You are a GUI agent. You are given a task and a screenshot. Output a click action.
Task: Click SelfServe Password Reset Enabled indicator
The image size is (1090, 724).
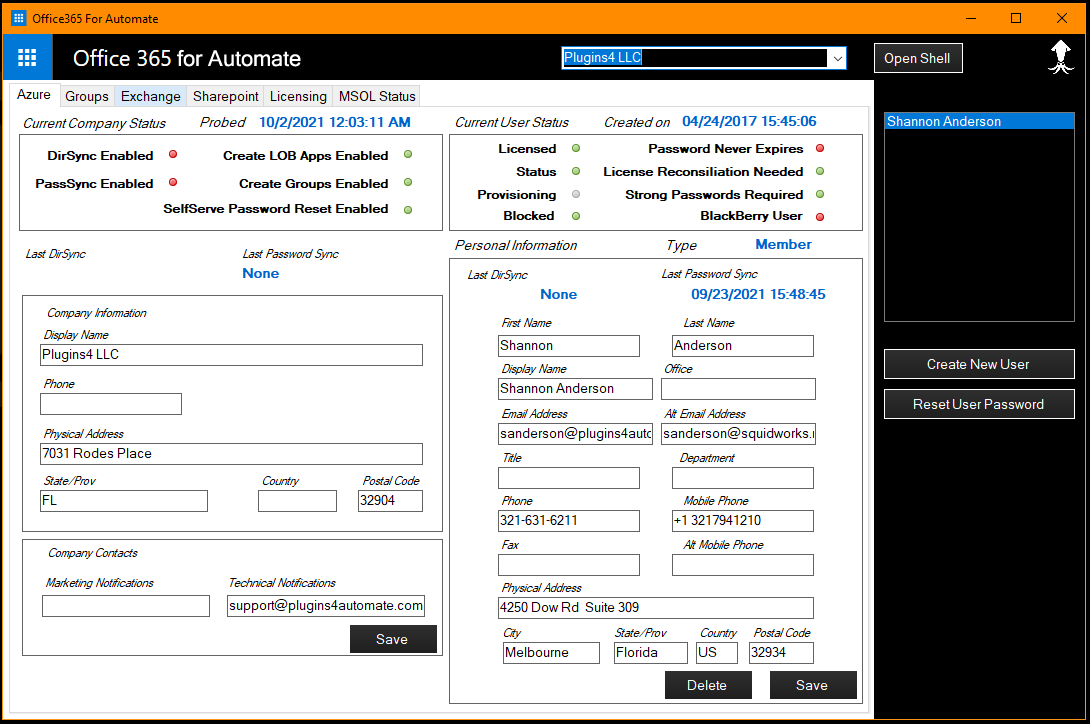[x=408, y=209]
